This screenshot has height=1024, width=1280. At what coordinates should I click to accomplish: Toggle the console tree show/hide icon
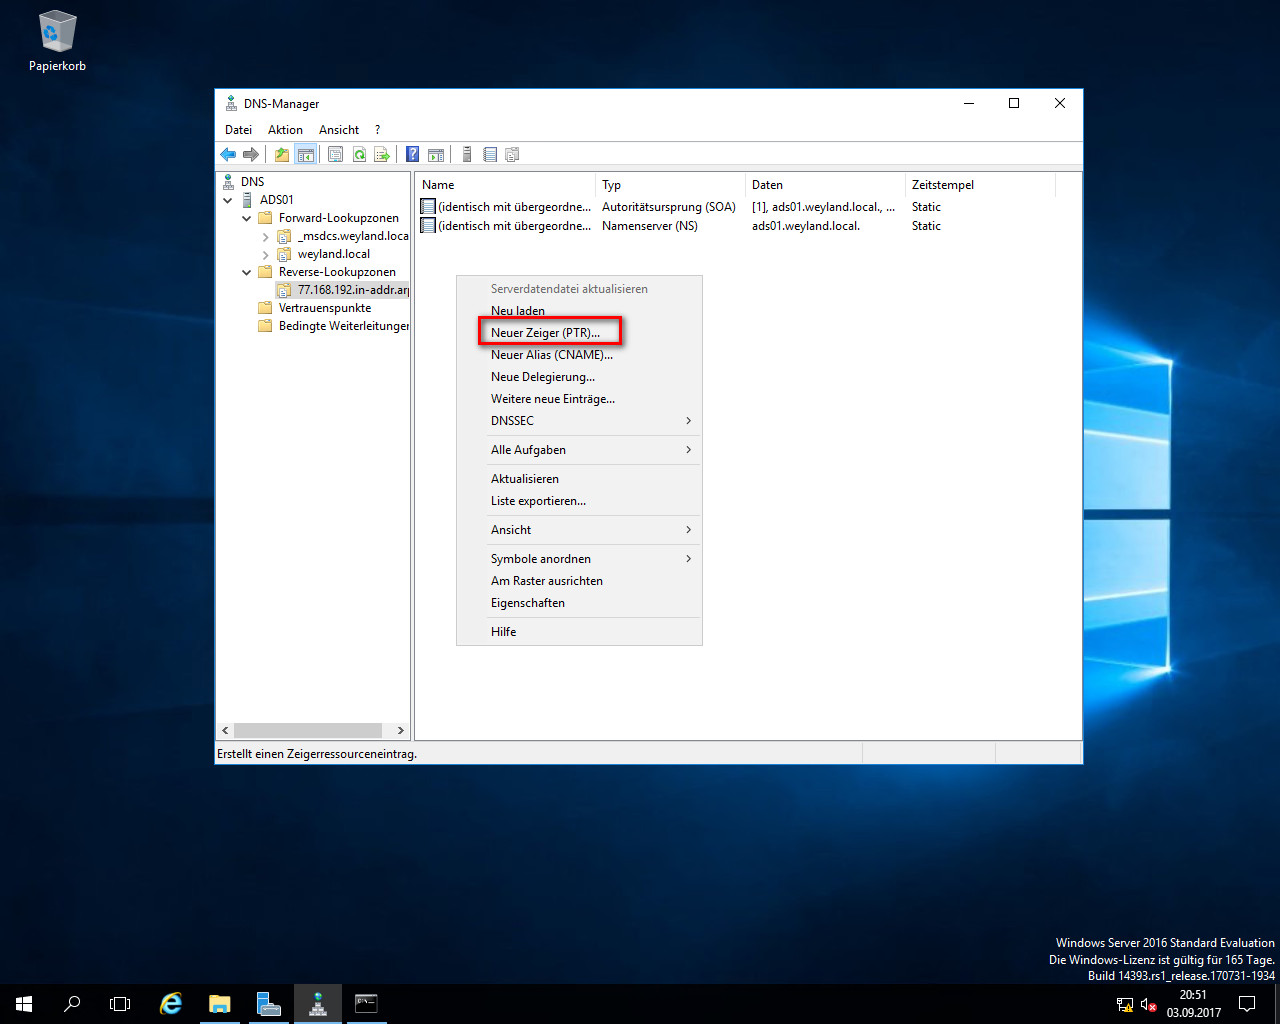coord(305,154)
